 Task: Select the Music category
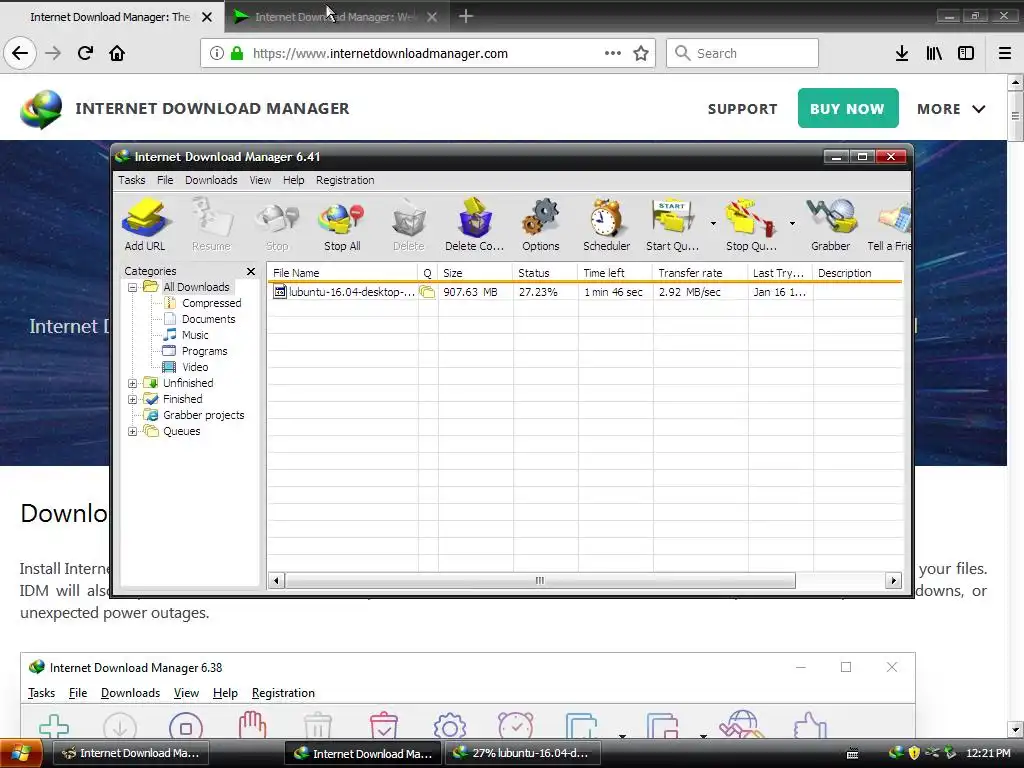click(195, 335)
